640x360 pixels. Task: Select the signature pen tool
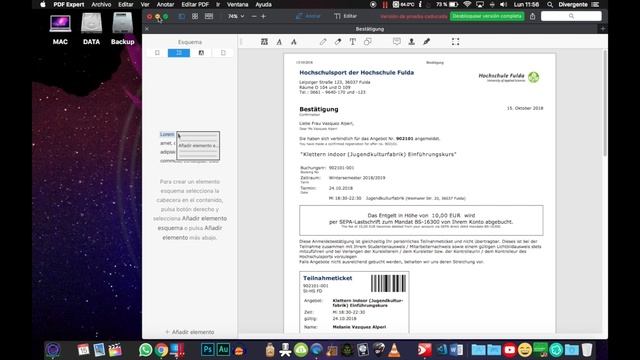pyautogui.click(x=427, y=42)
